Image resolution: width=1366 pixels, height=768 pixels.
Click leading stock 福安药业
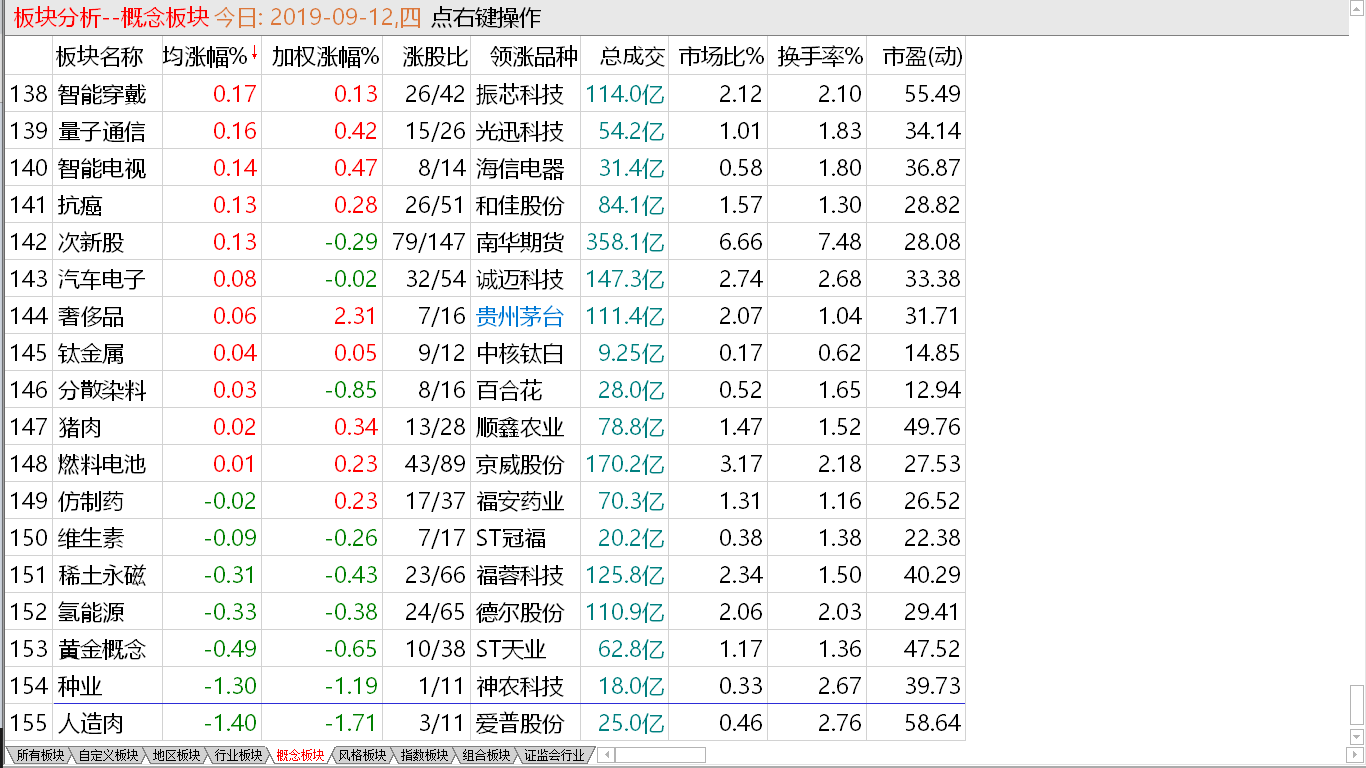pos(520,501)
